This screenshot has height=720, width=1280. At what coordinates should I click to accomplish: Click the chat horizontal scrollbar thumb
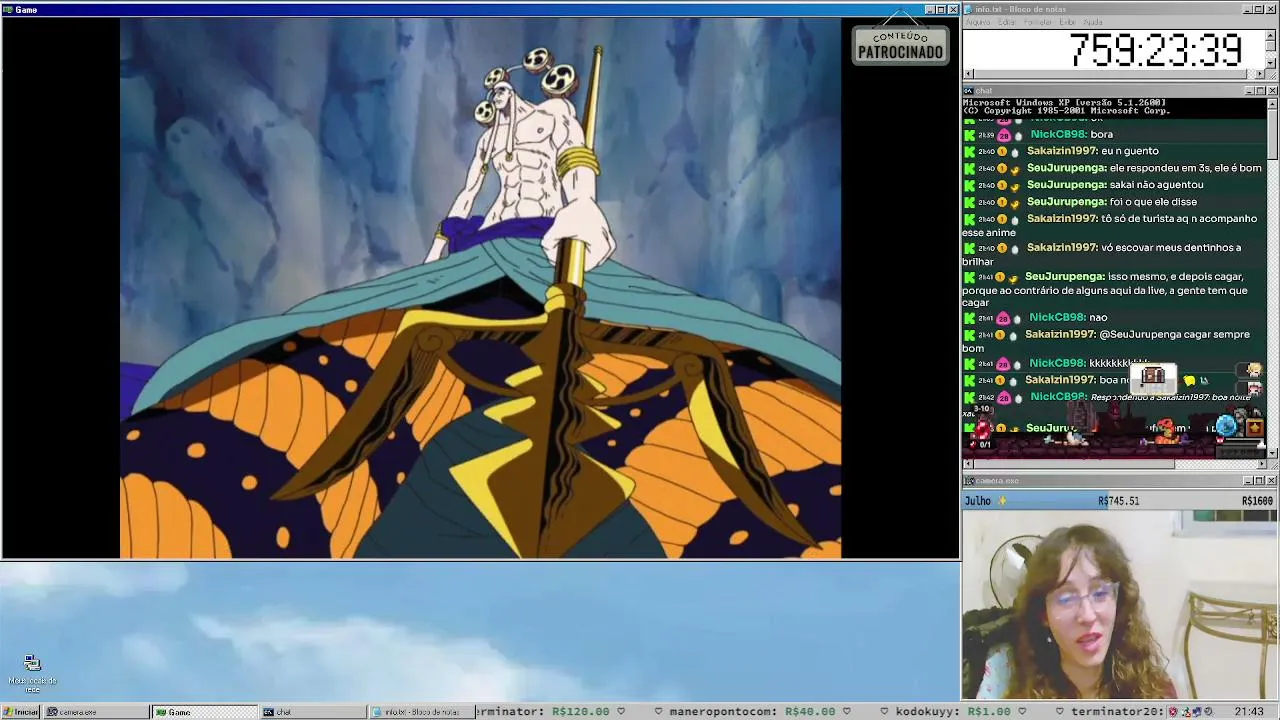[x=1074, y=464]
